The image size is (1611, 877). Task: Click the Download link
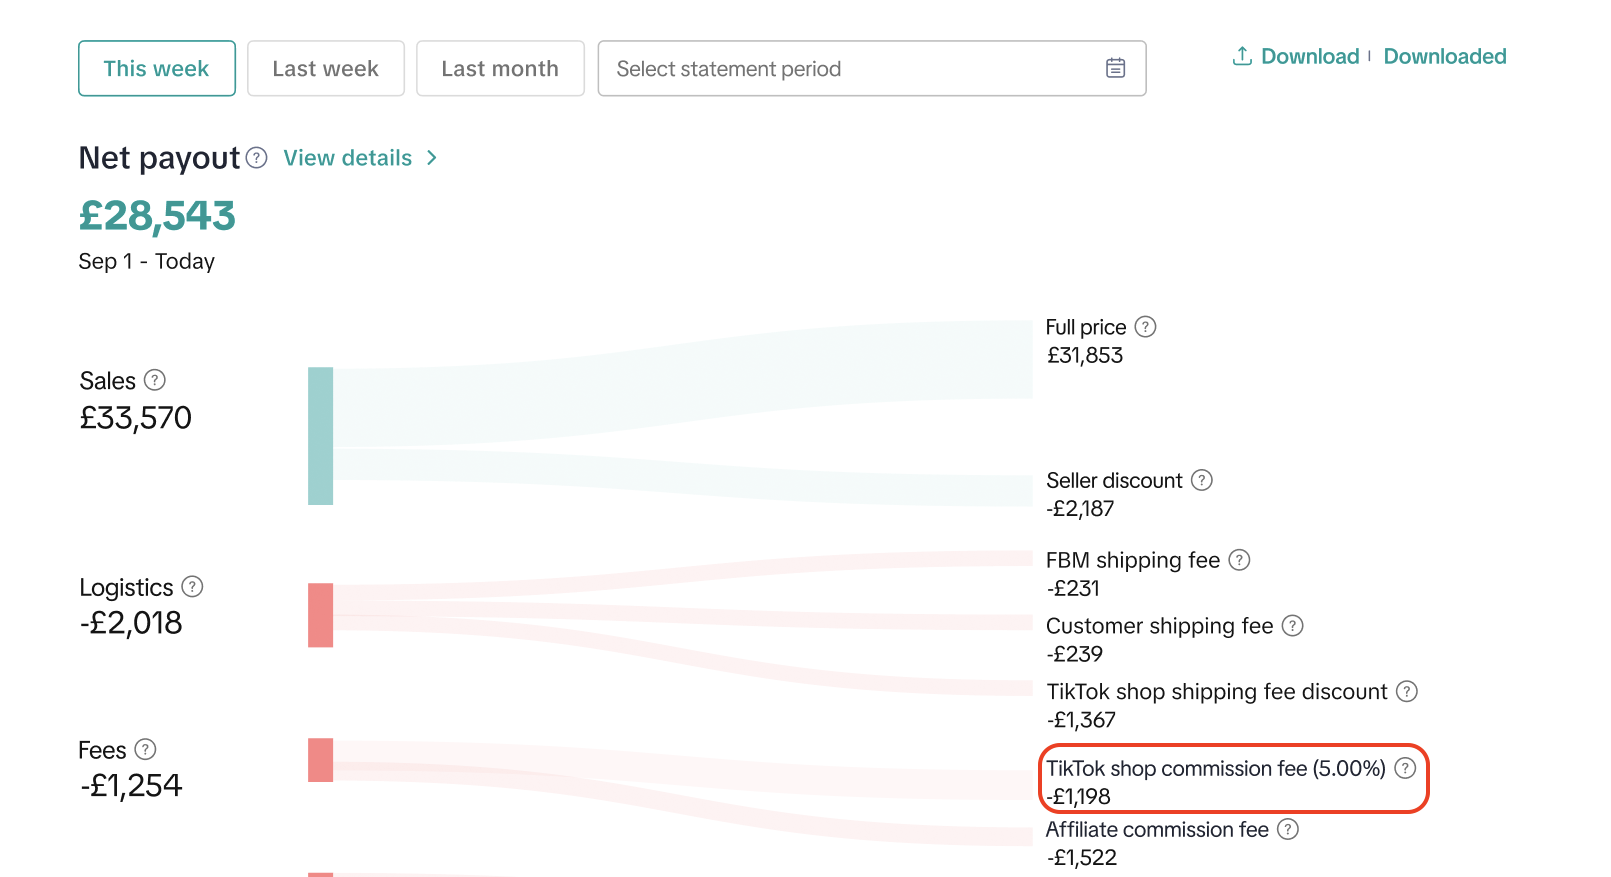tap(1296, 56)
